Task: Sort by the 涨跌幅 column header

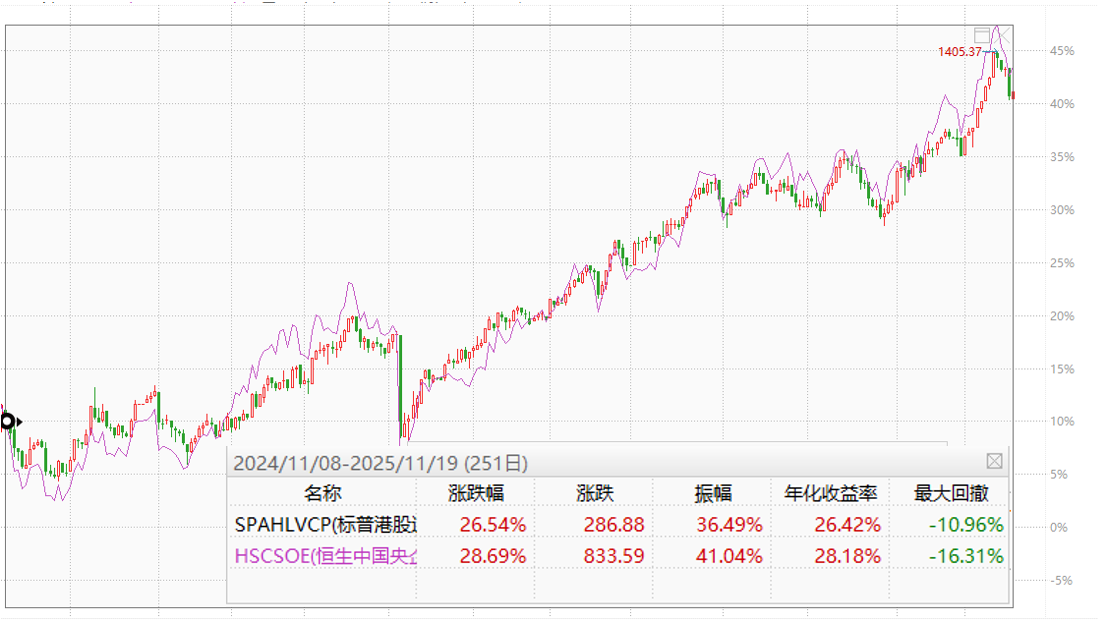Action: pos(475,493)
